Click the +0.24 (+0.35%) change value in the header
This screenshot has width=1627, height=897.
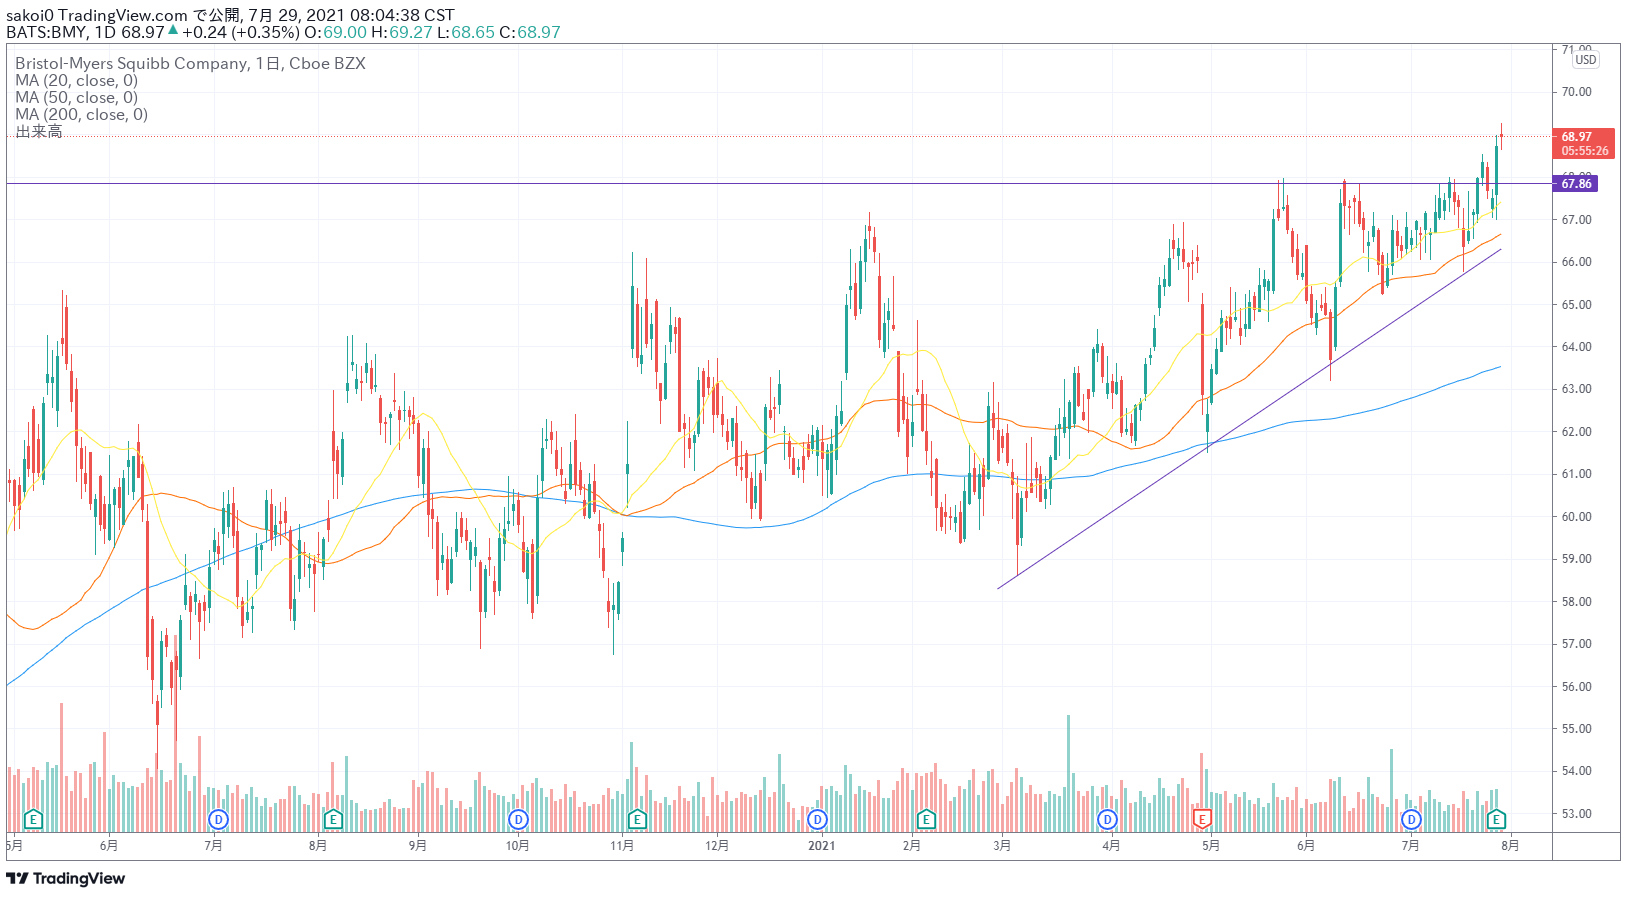point(240,32)
